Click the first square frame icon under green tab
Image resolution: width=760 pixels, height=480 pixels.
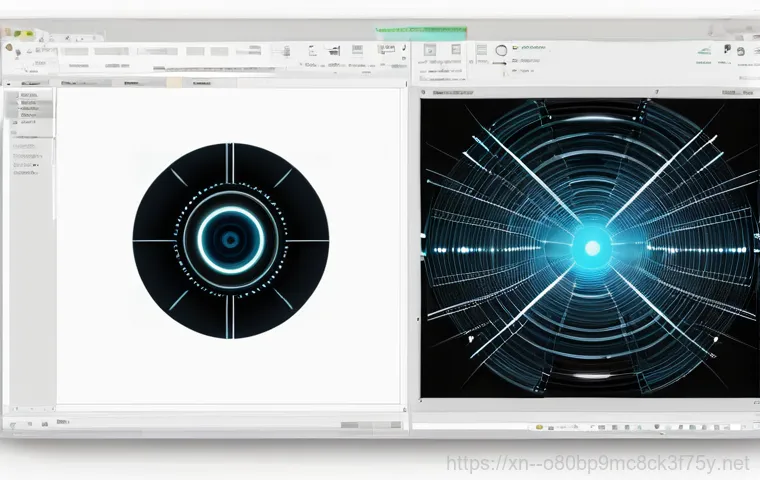click(430, 50)
